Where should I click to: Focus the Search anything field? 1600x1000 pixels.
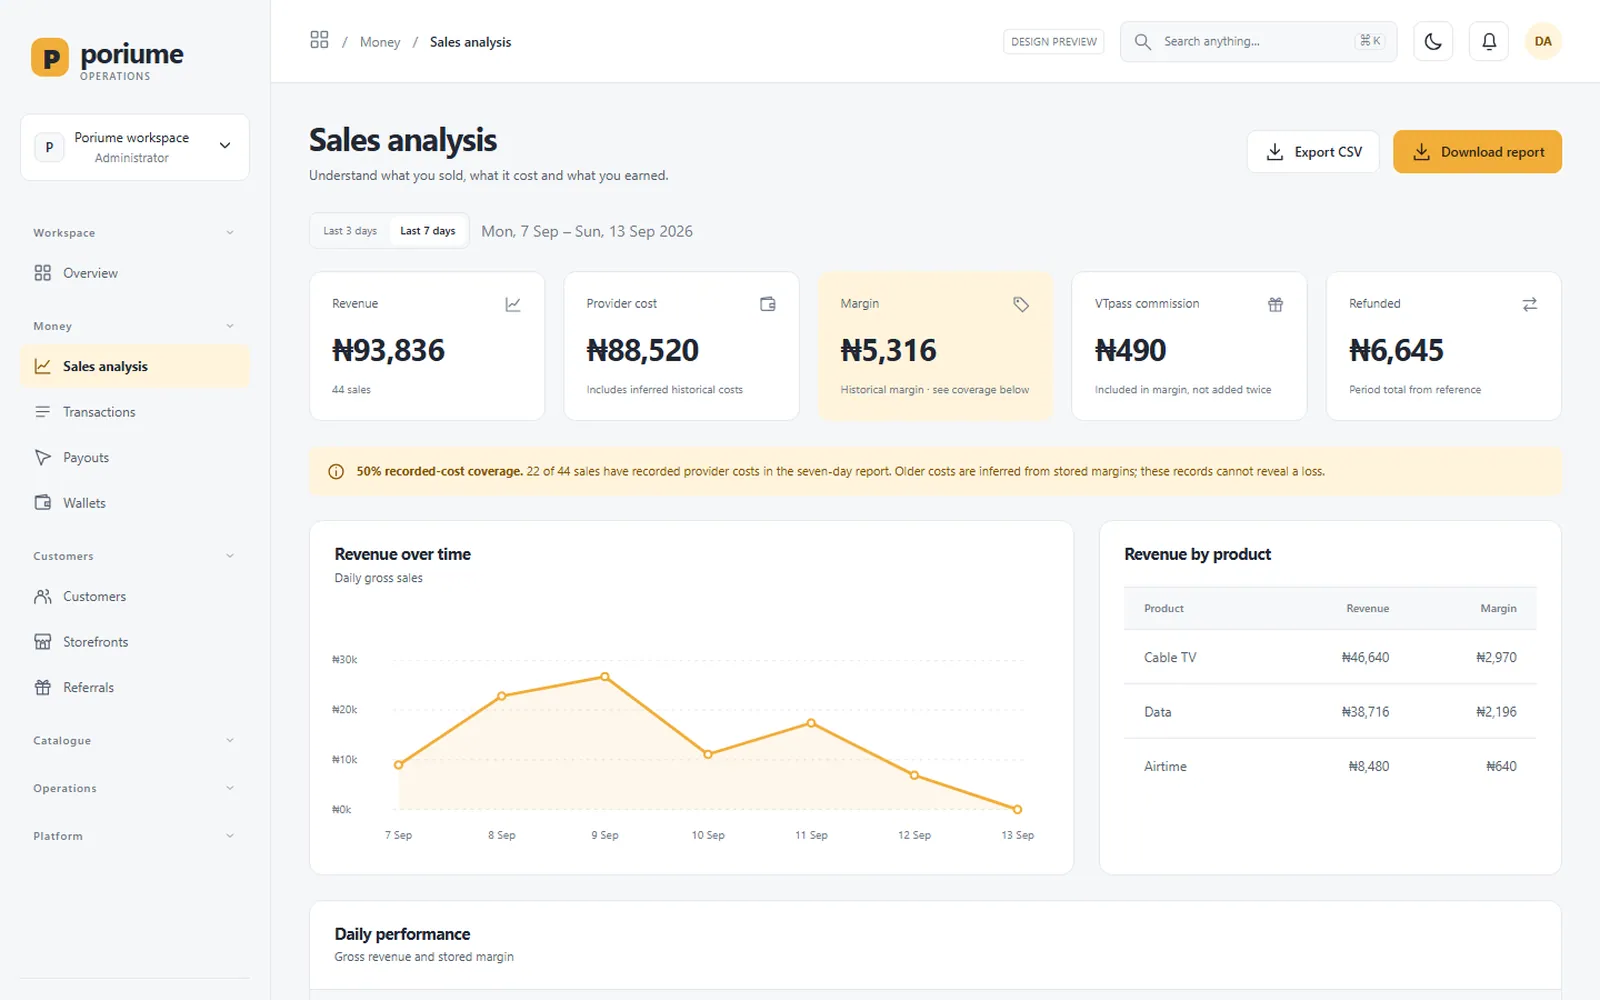pos(1259,41)
